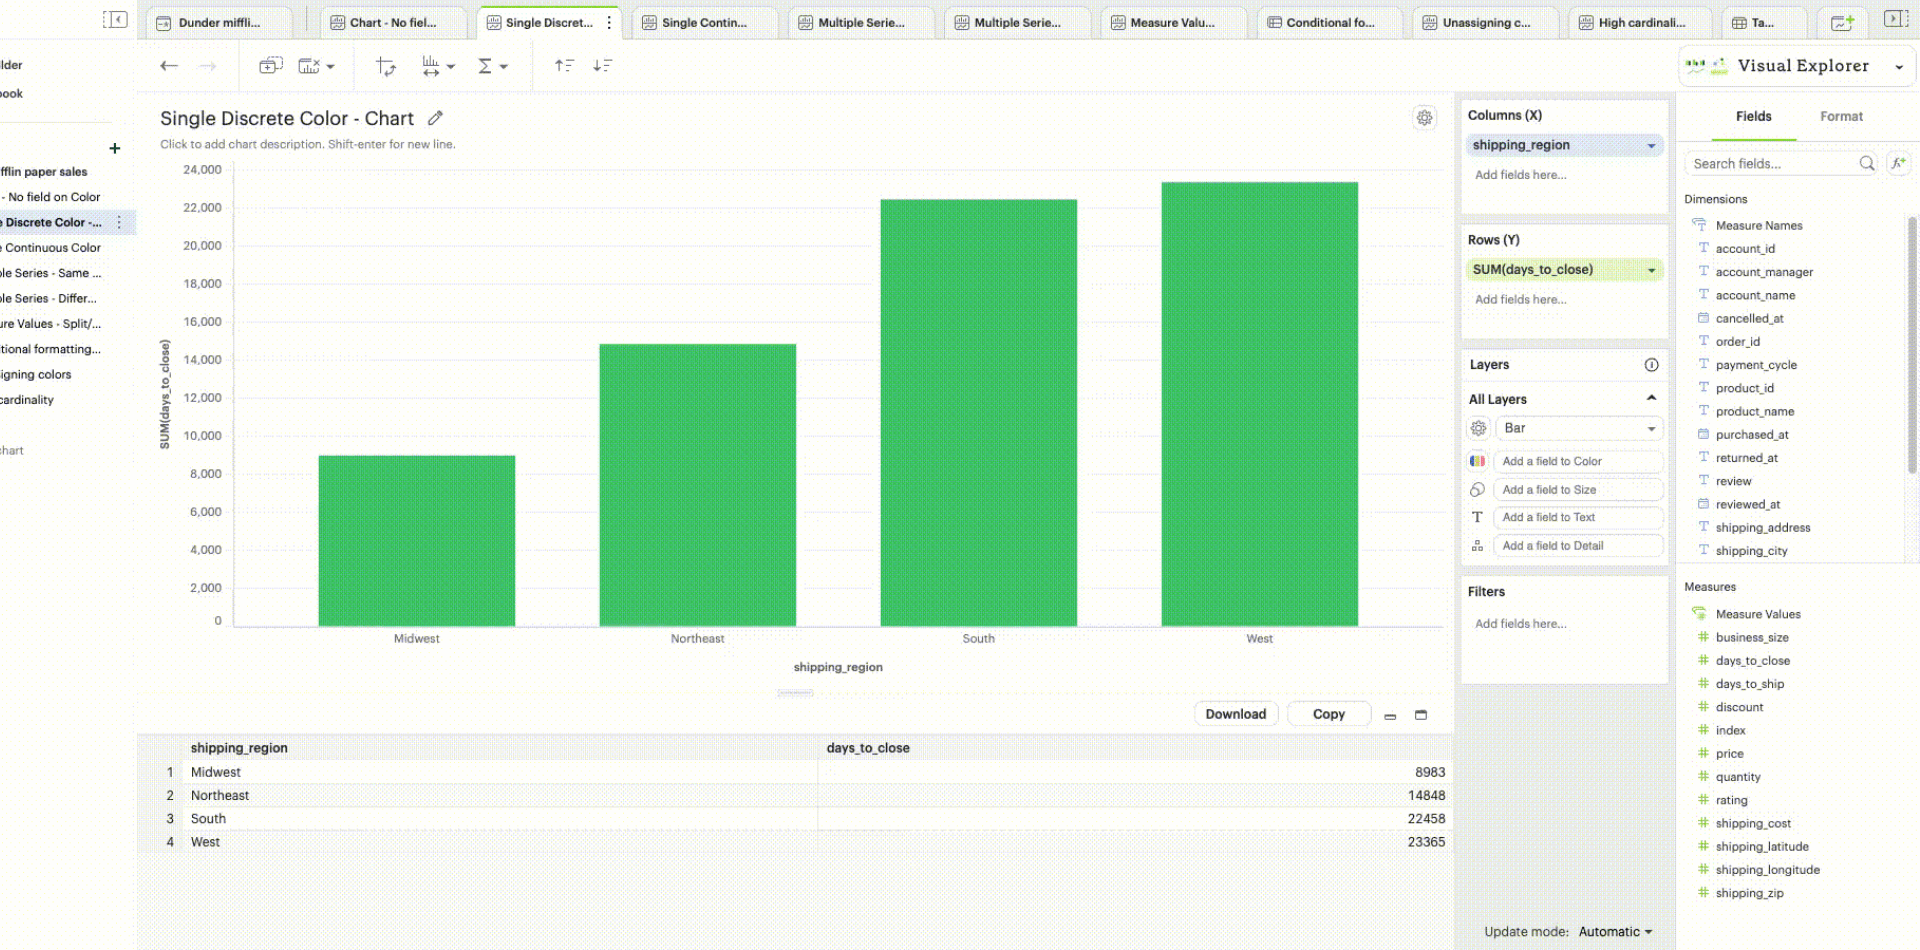Click the Layers info icon
1920x950 pixels.
(1651, 365)
